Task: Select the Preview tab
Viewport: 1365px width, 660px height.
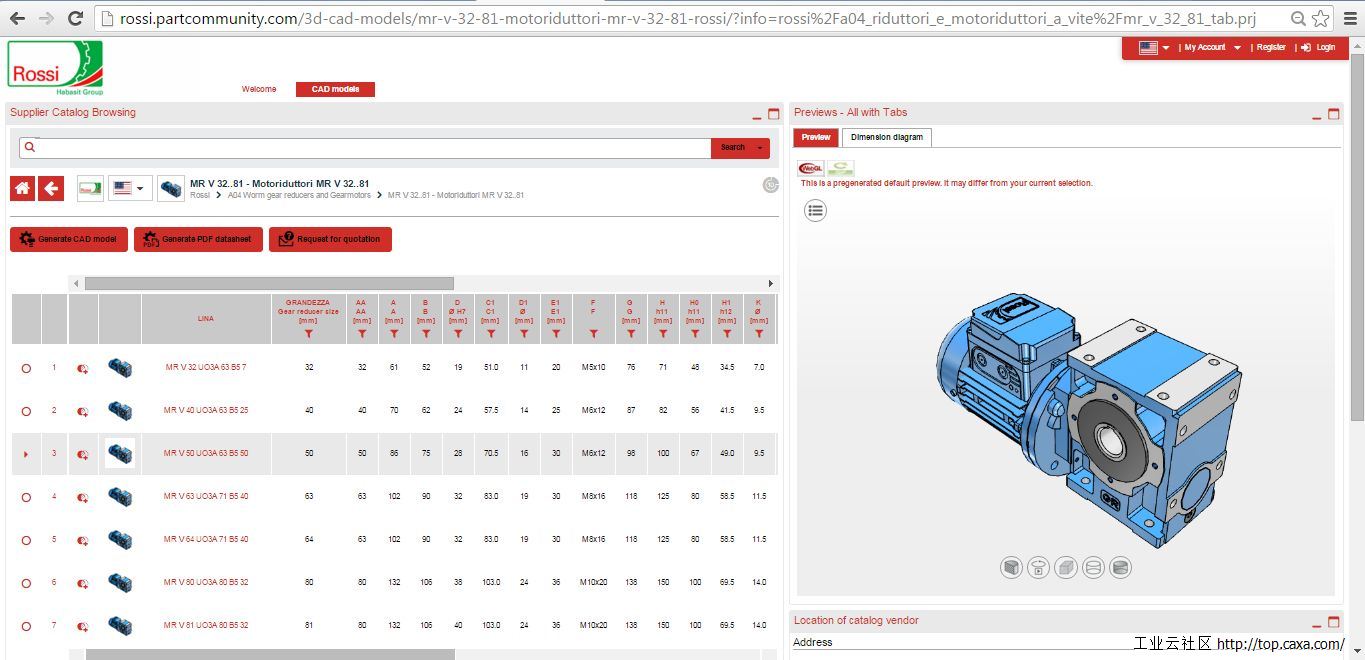Action: coord(816,137)
